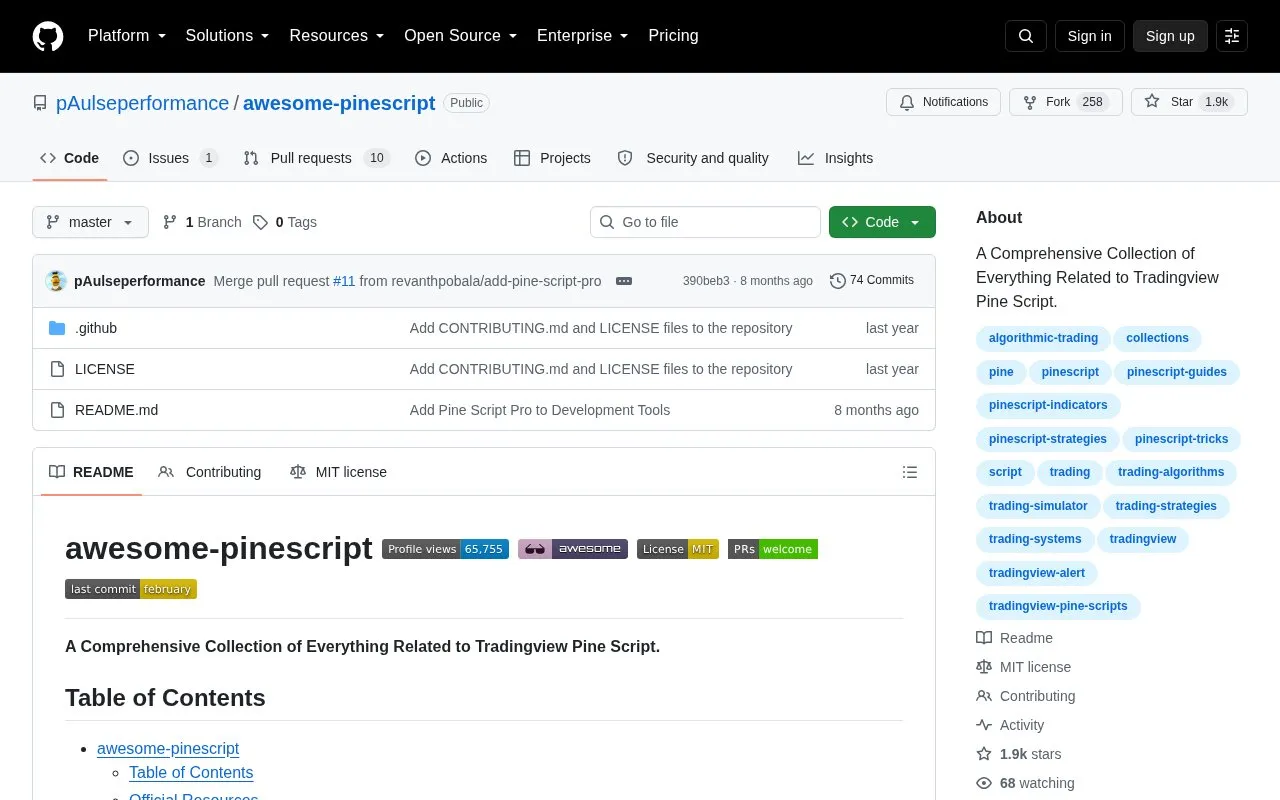Image resolution: width=1280 pixels, height=800 pixels.
Task: Expand the Open Source menu
Action: tap(461, 36)
